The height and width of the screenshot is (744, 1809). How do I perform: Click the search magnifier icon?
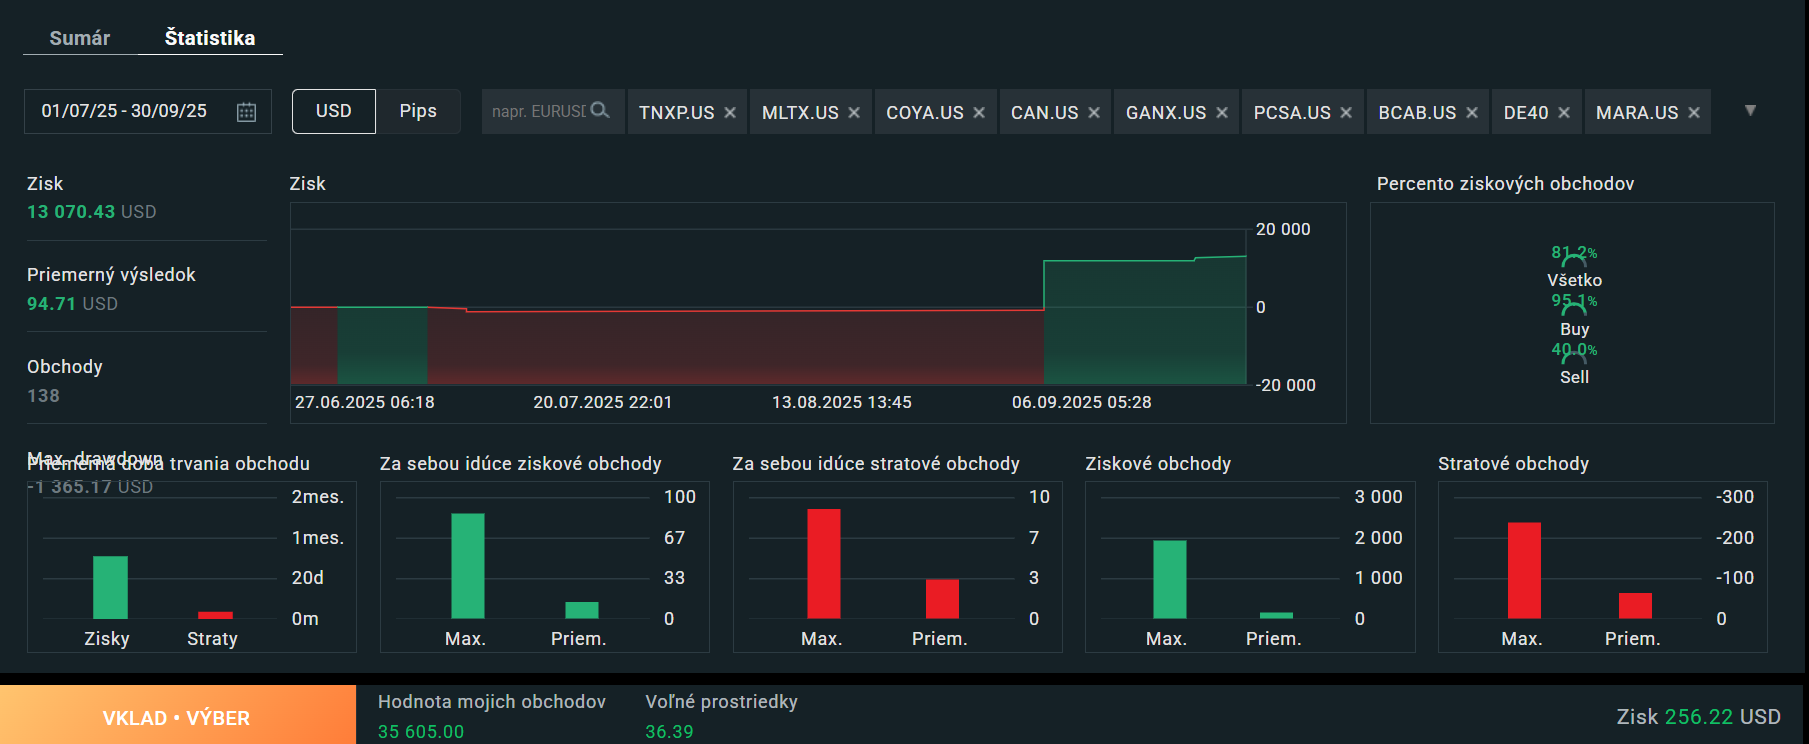[600, 111]
